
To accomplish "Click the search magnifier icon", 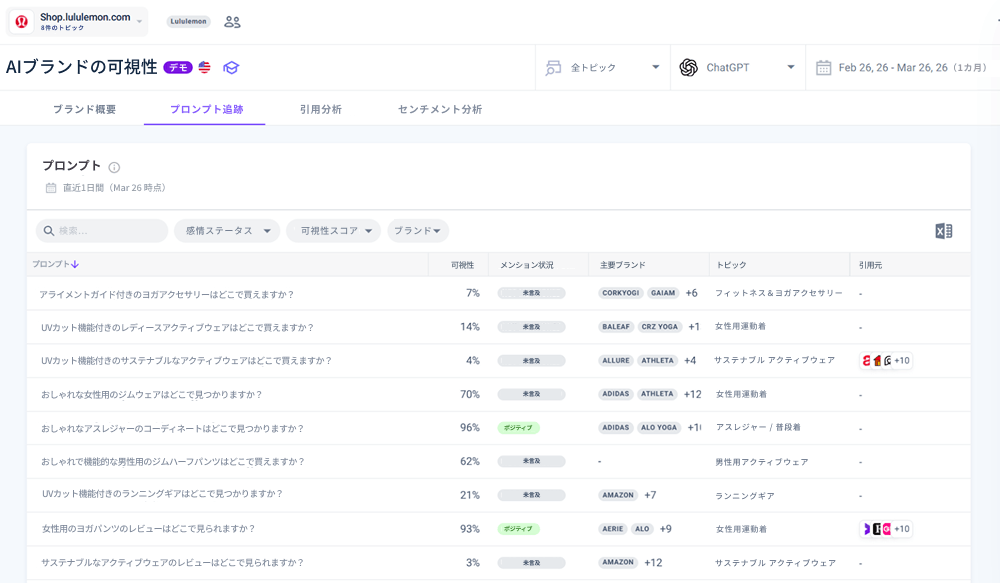I will pos(48,231).
